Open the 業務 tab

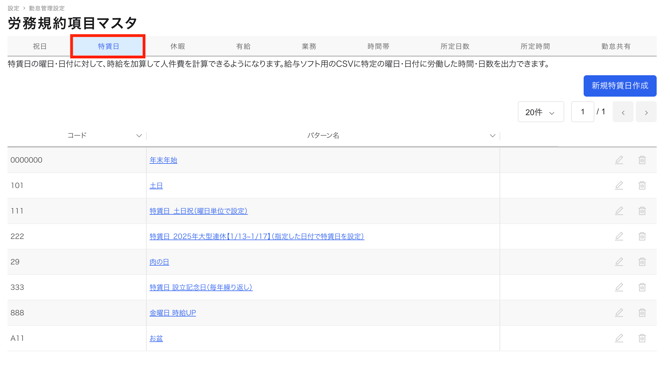309,46
